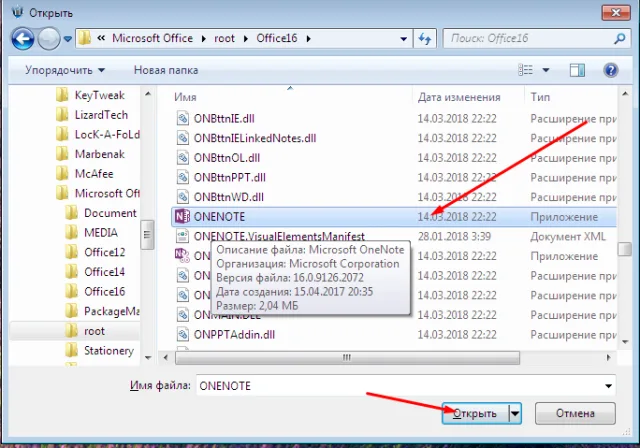Click the Открыть button
Image resolution: width=640 pixels, height=448 pixels.
tap(476, 413)
